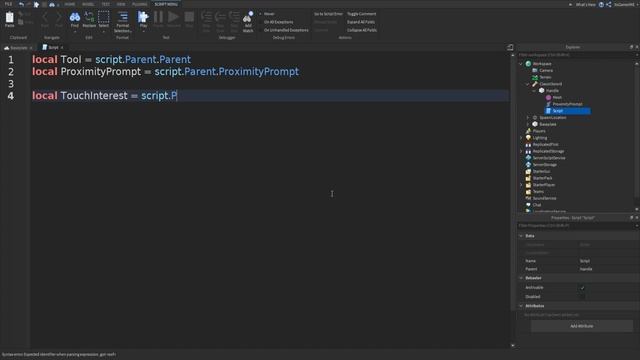This screenshot has width=640, height=360.
Task: Click Format Selection icon
Action: (x=123, y=17)
